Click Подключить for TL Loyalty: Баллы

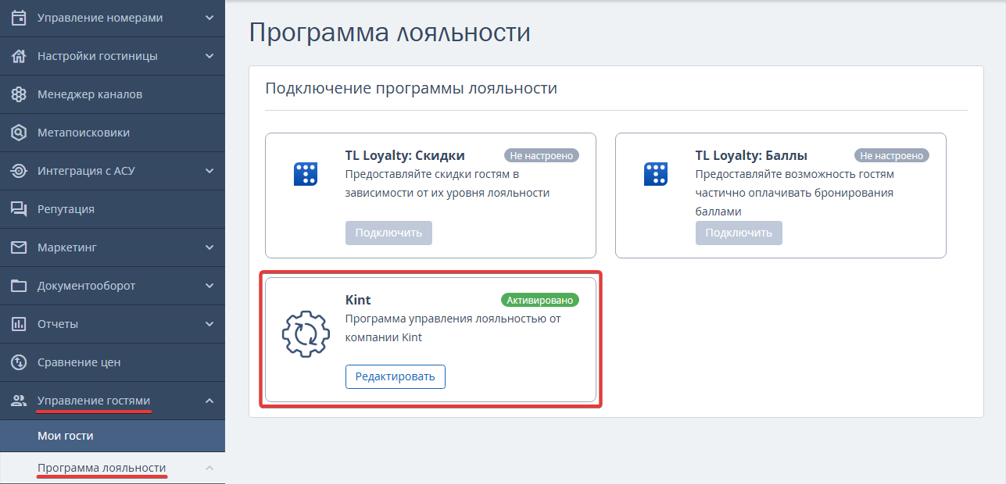click(x=738, y=233)
